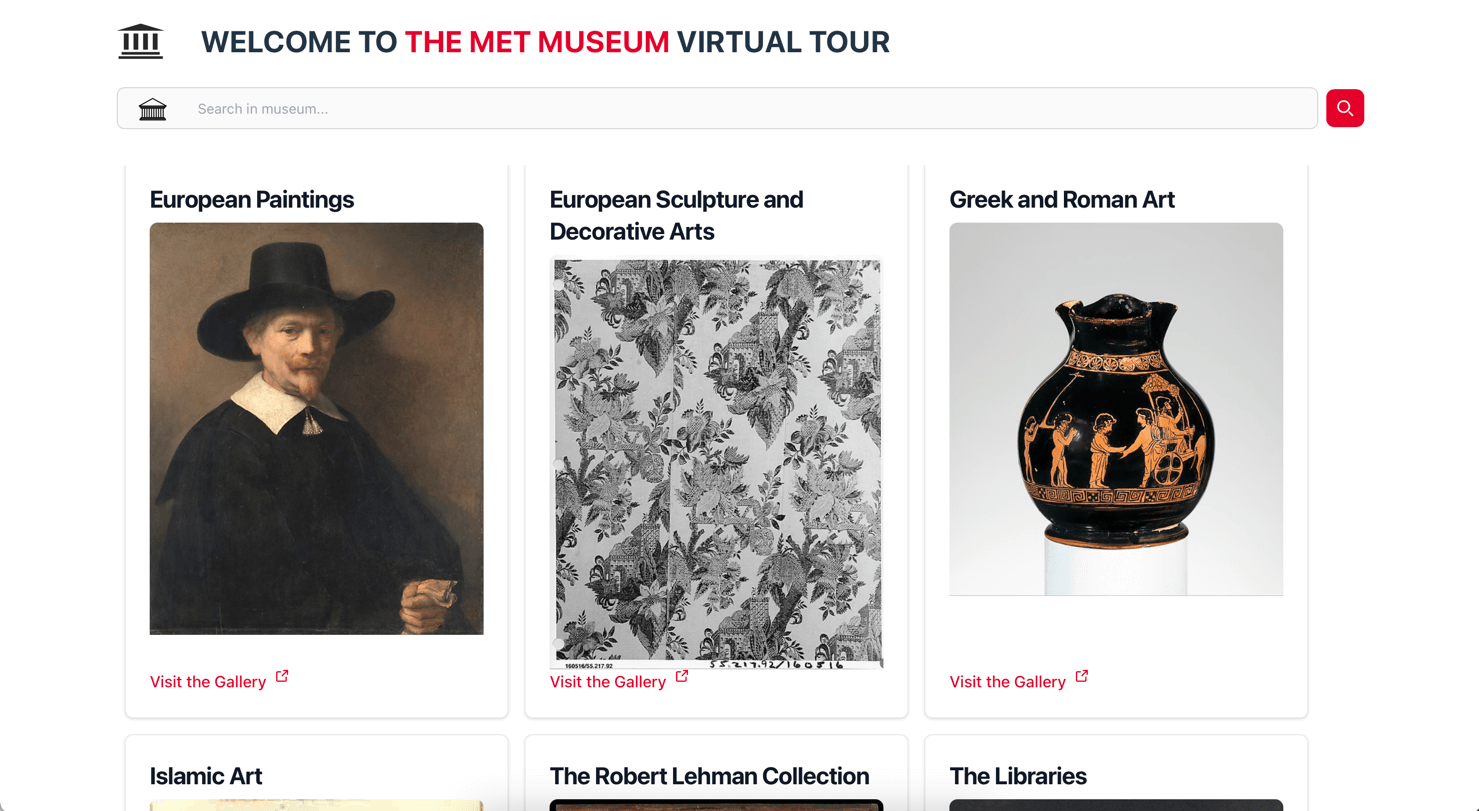Click the Met Museum logo icon
This screenshot has height=811, width=1479.
139,41
